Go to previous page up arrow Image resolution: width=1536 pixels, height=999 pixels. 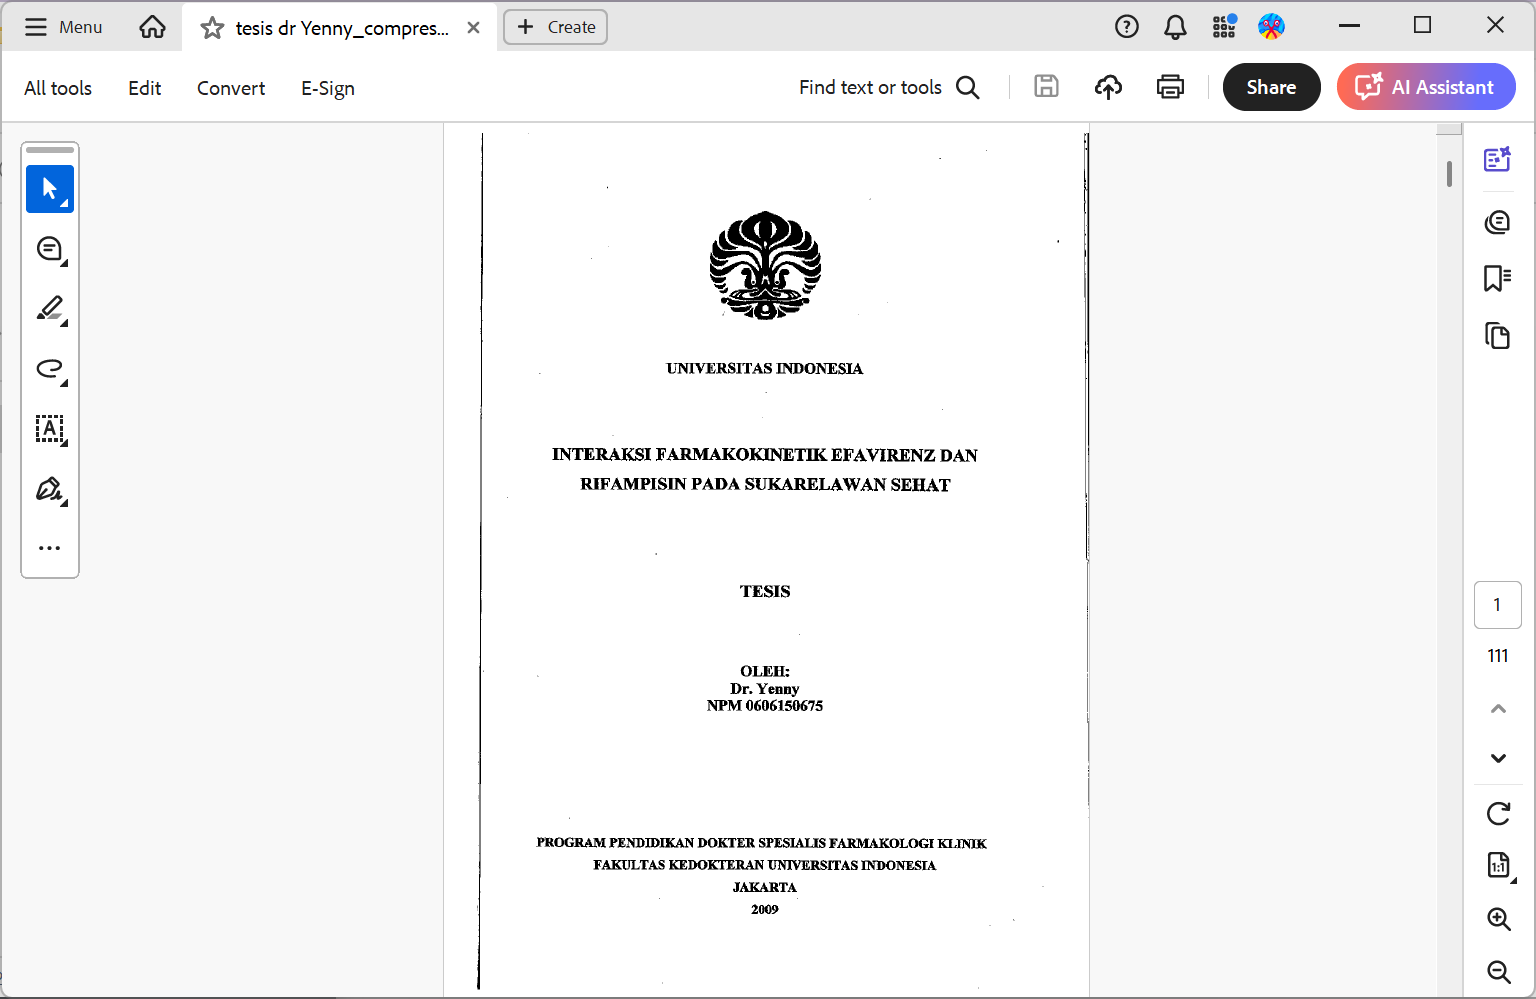pos(1498,708)
